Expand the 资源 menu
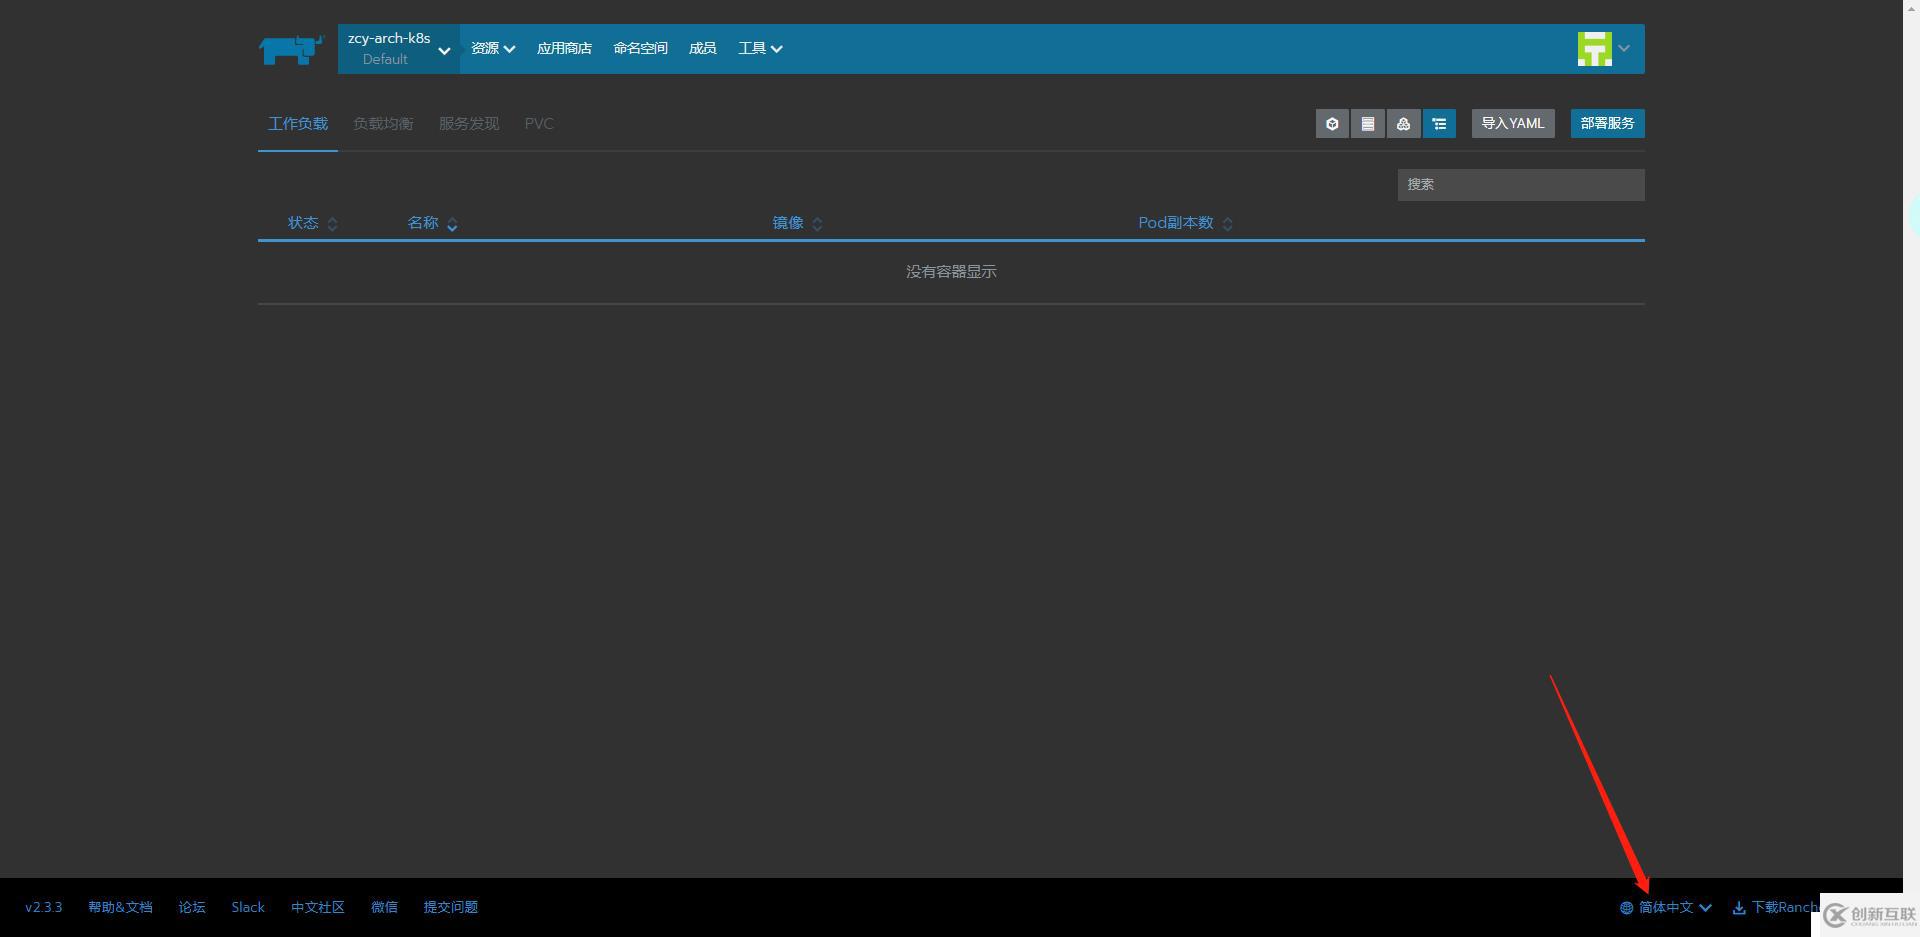This screenshot has height=937, width=1920. pos(492,48)
